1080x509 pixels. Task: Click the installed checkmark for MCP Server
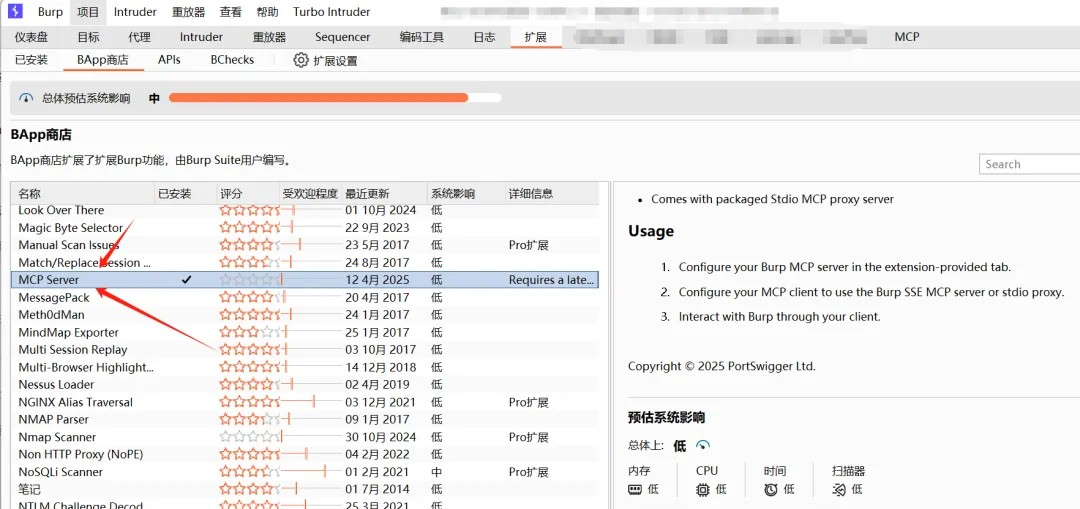(x=186, y=280)
